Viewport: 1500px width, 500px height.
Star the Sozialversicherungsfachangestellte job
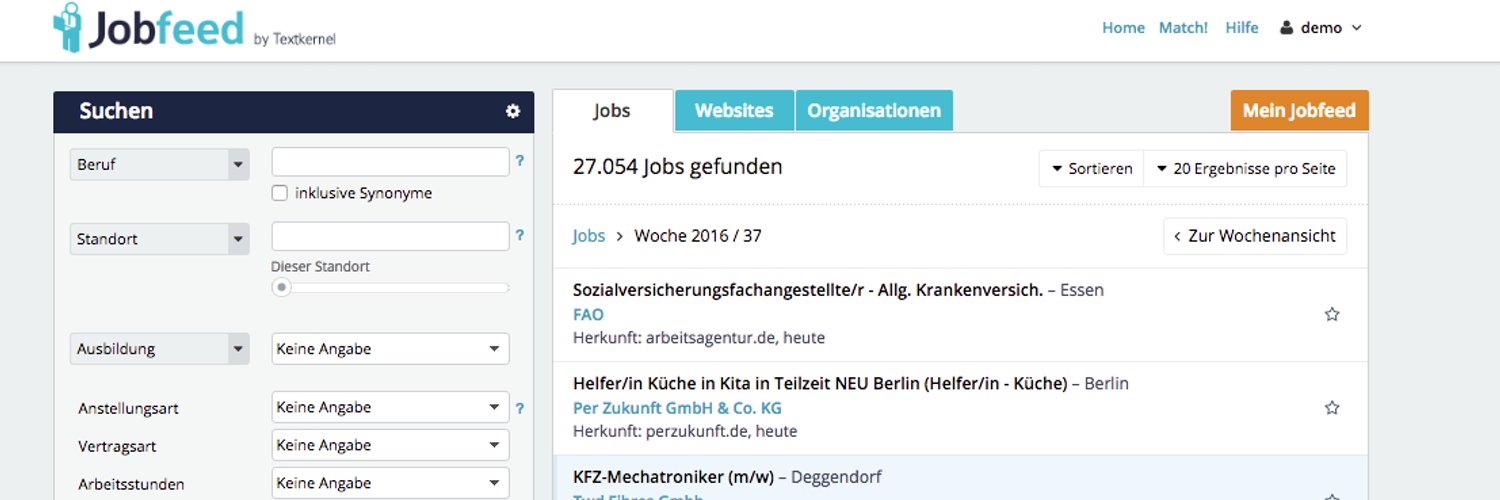1332,314
